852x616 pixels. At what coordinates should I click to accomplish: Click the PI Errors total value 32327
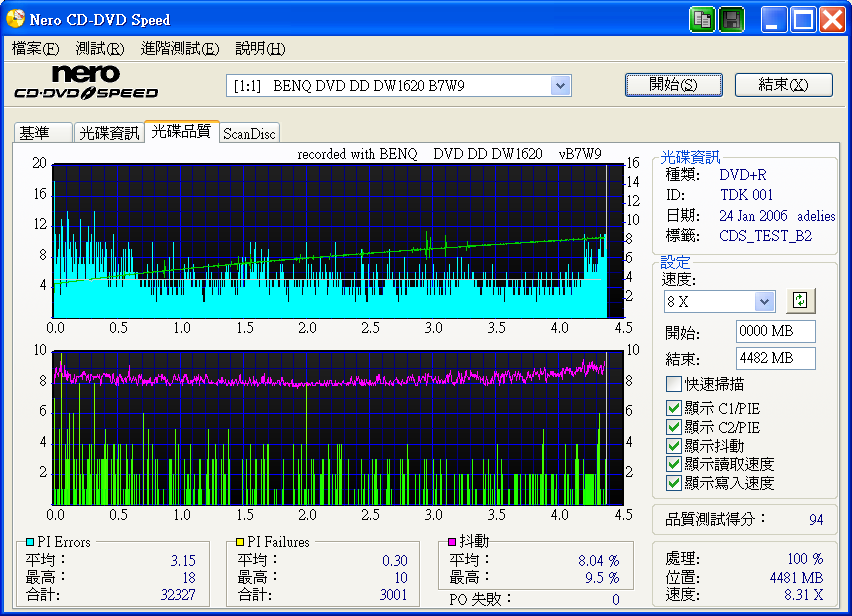(178, 595)
